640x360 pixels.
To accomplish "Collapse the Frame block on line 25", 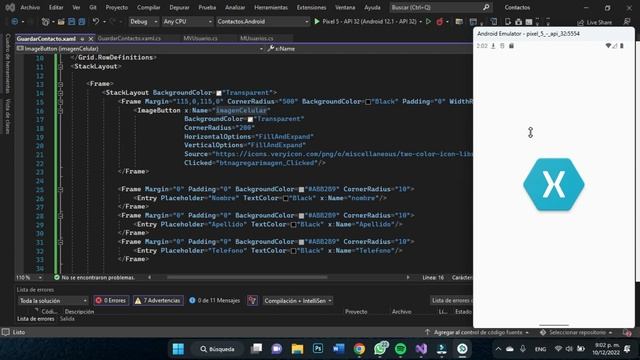I will tap(60, 189).
